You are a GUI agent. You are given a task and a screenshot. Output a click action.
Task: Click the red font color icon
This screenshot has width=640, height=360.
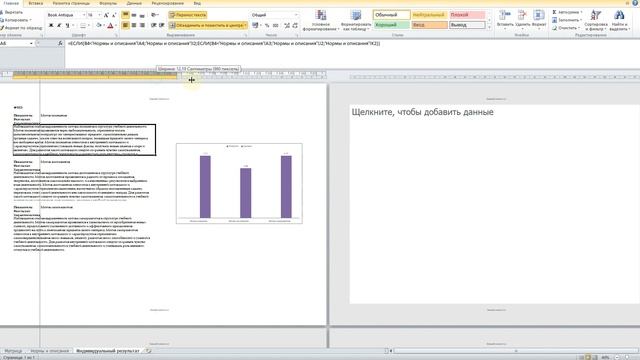click(110, 25)
